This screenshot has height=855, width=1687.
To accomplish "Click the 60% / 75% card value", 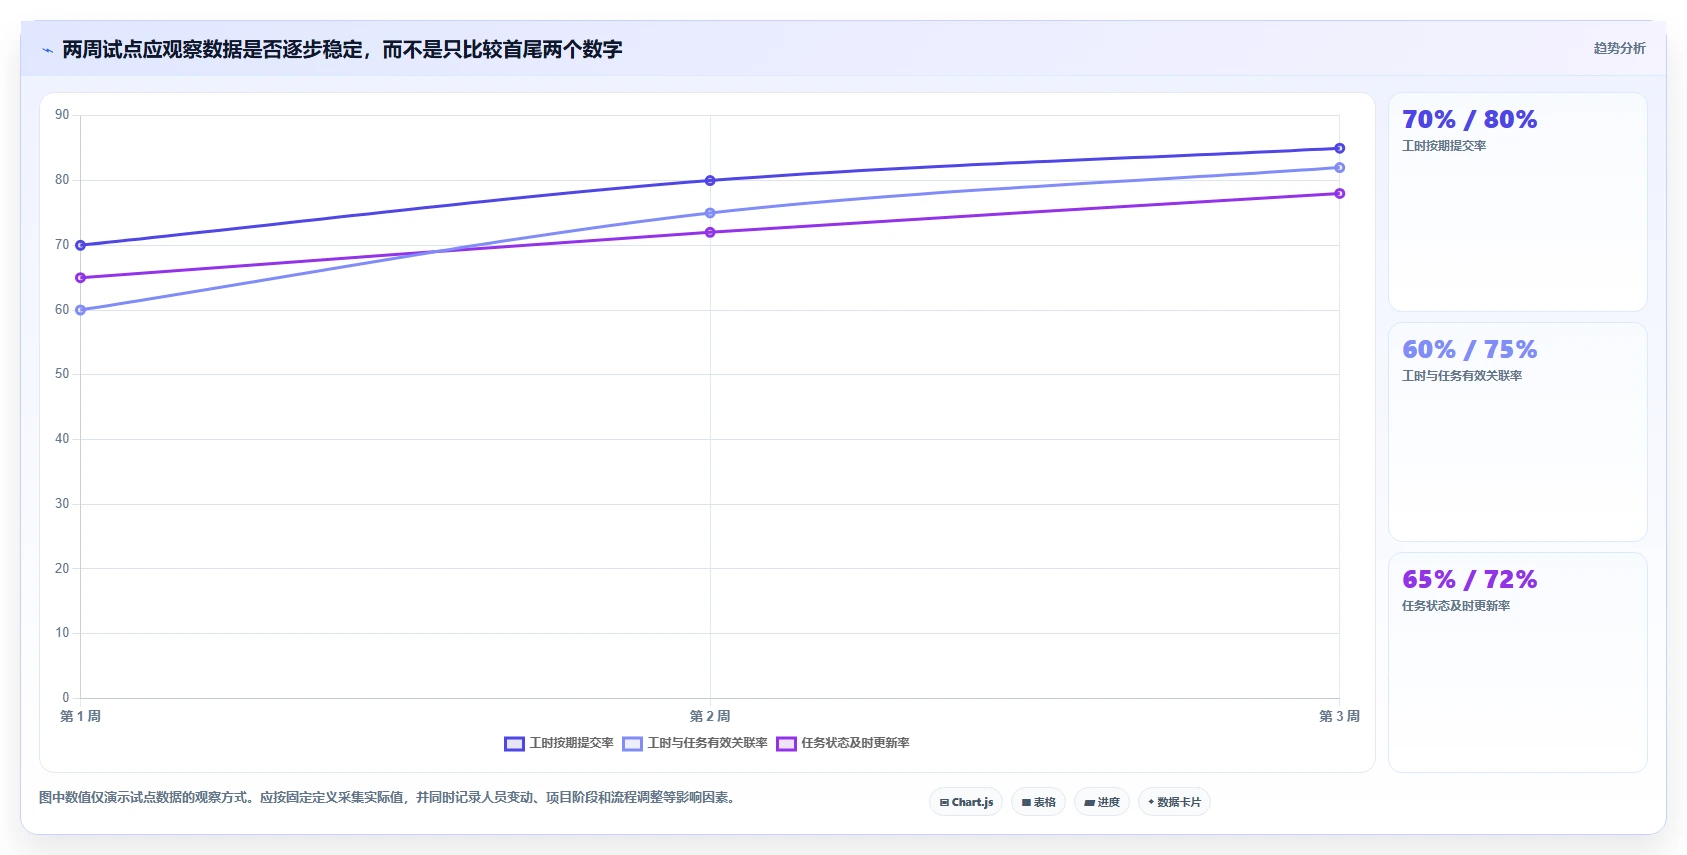I will point(1469,350).
